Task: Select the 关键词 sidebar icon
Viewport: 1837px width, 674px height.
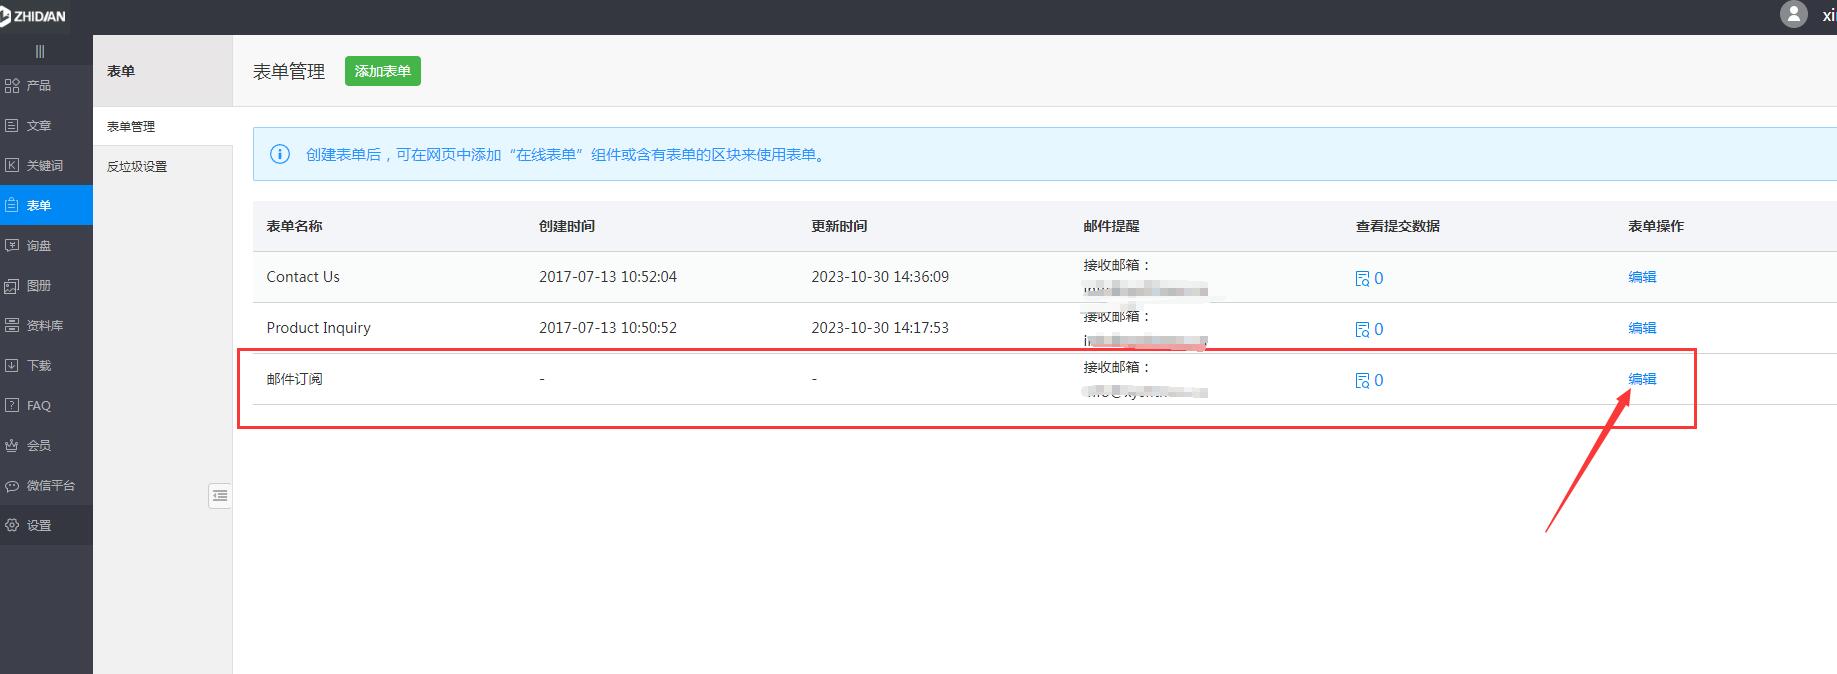Action: point(12,166)
